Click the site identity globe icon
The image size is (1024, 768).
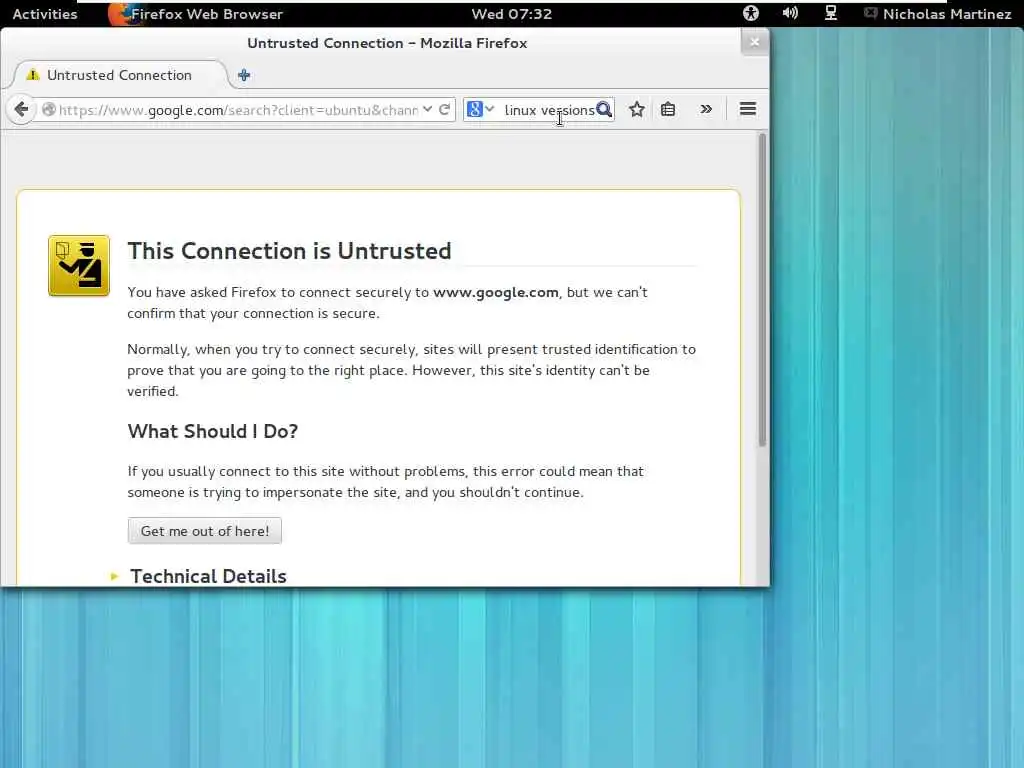(48, 109)
